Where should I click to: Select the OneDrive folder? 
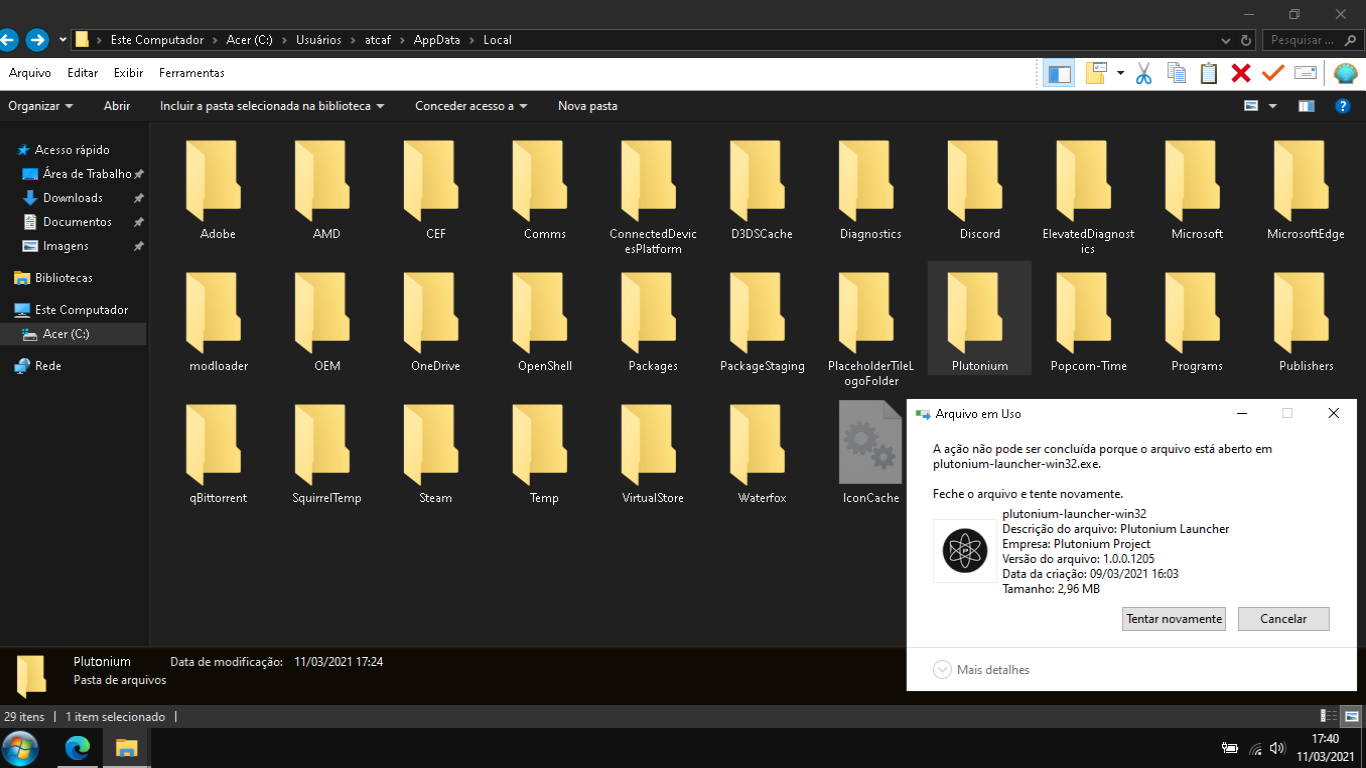coord(436,322)
